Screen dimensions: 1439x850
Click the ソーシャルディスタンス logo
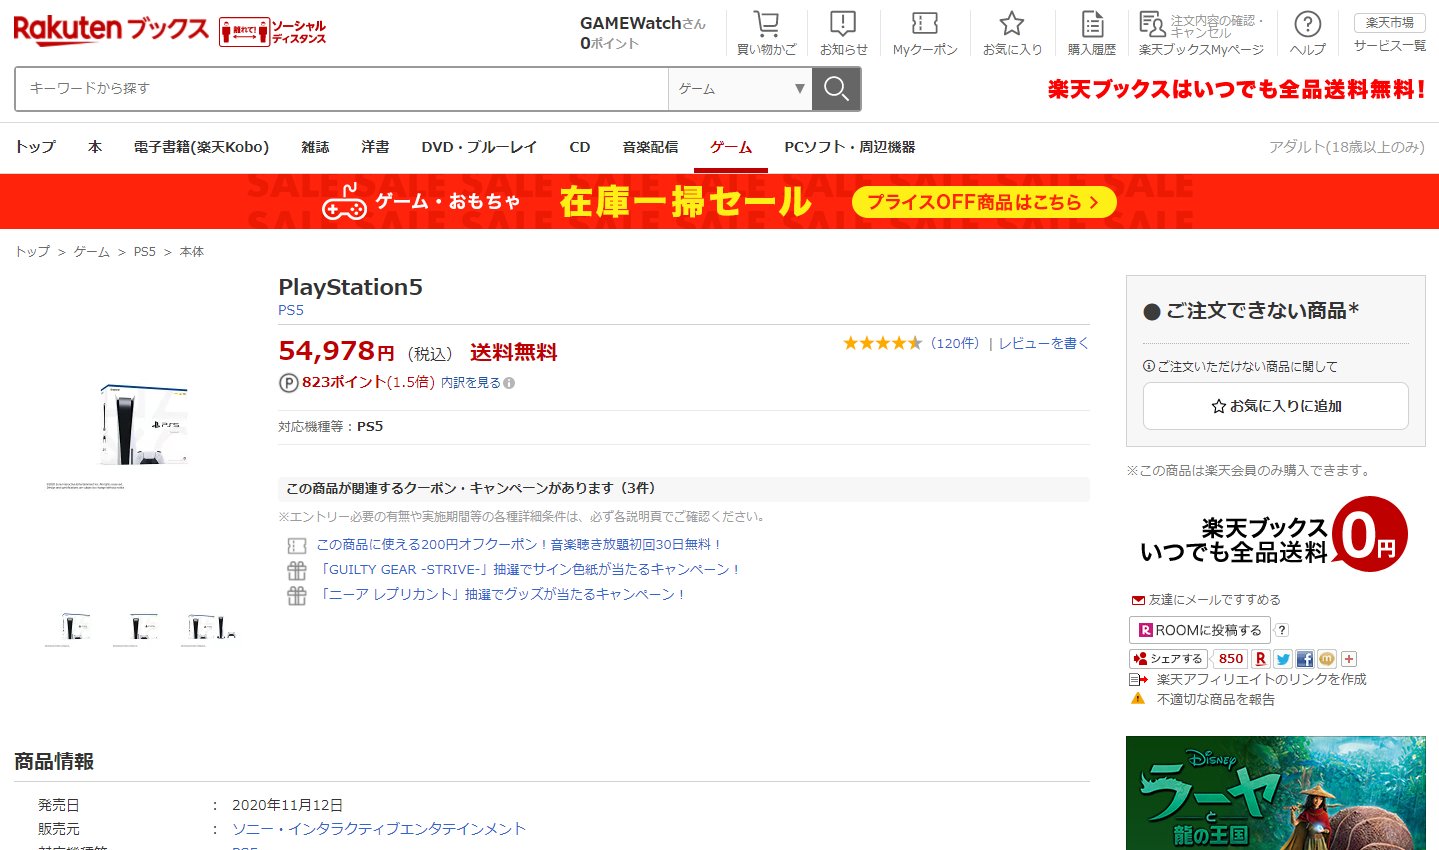[x=273, y=32]
